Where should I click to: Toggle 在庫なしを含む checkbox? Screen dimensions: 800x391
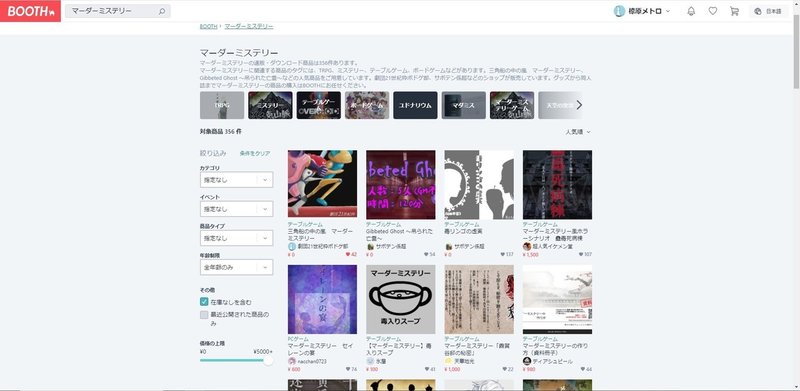pyautogui.click(x=204, y=302)
